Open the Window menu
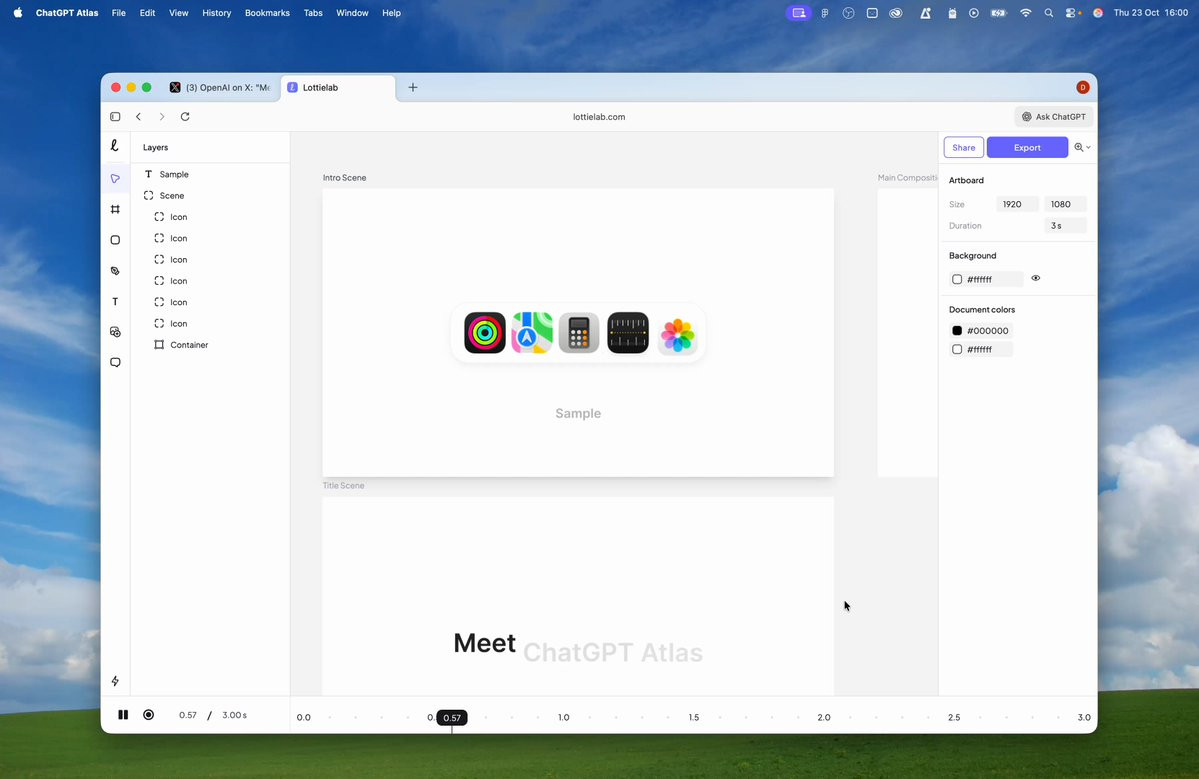 click(352, 13)
